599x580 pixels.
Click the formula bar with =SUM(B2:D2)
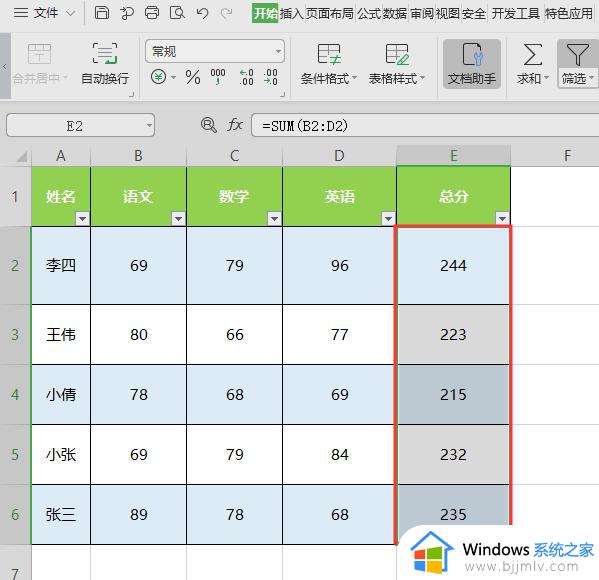(425, 125)
